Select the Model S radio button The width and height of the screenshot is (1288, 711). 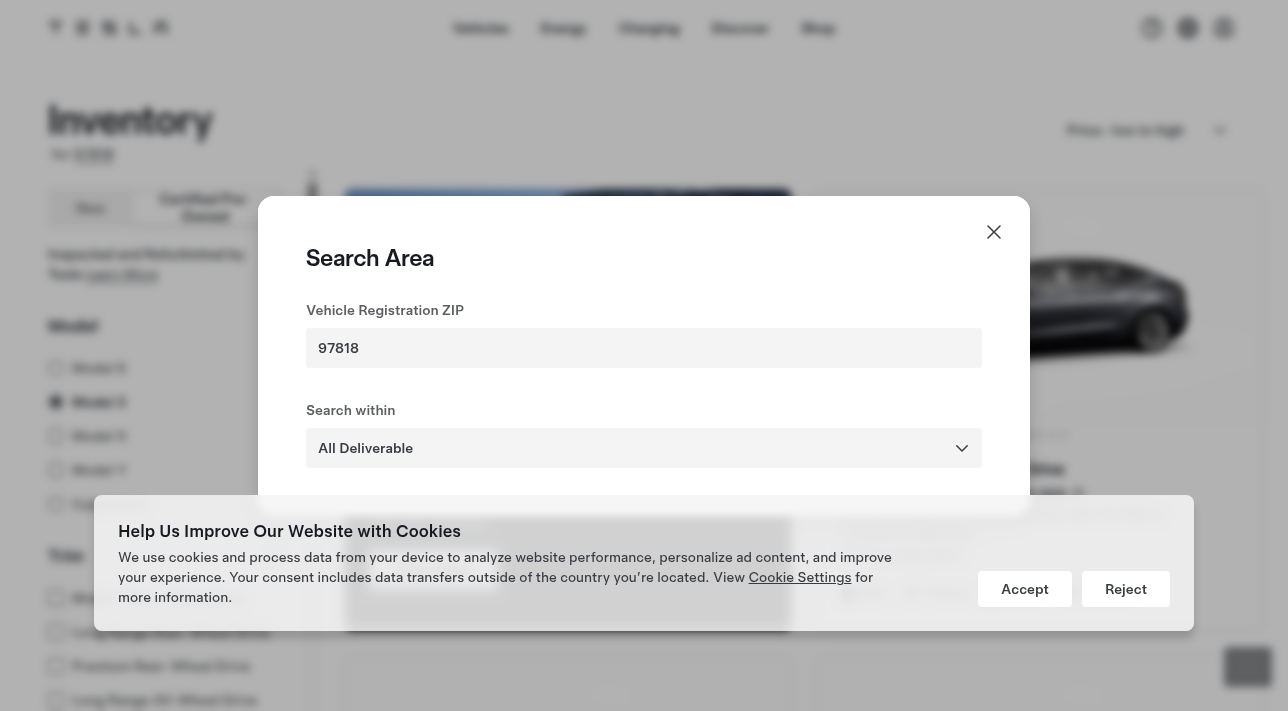(56, 368)
